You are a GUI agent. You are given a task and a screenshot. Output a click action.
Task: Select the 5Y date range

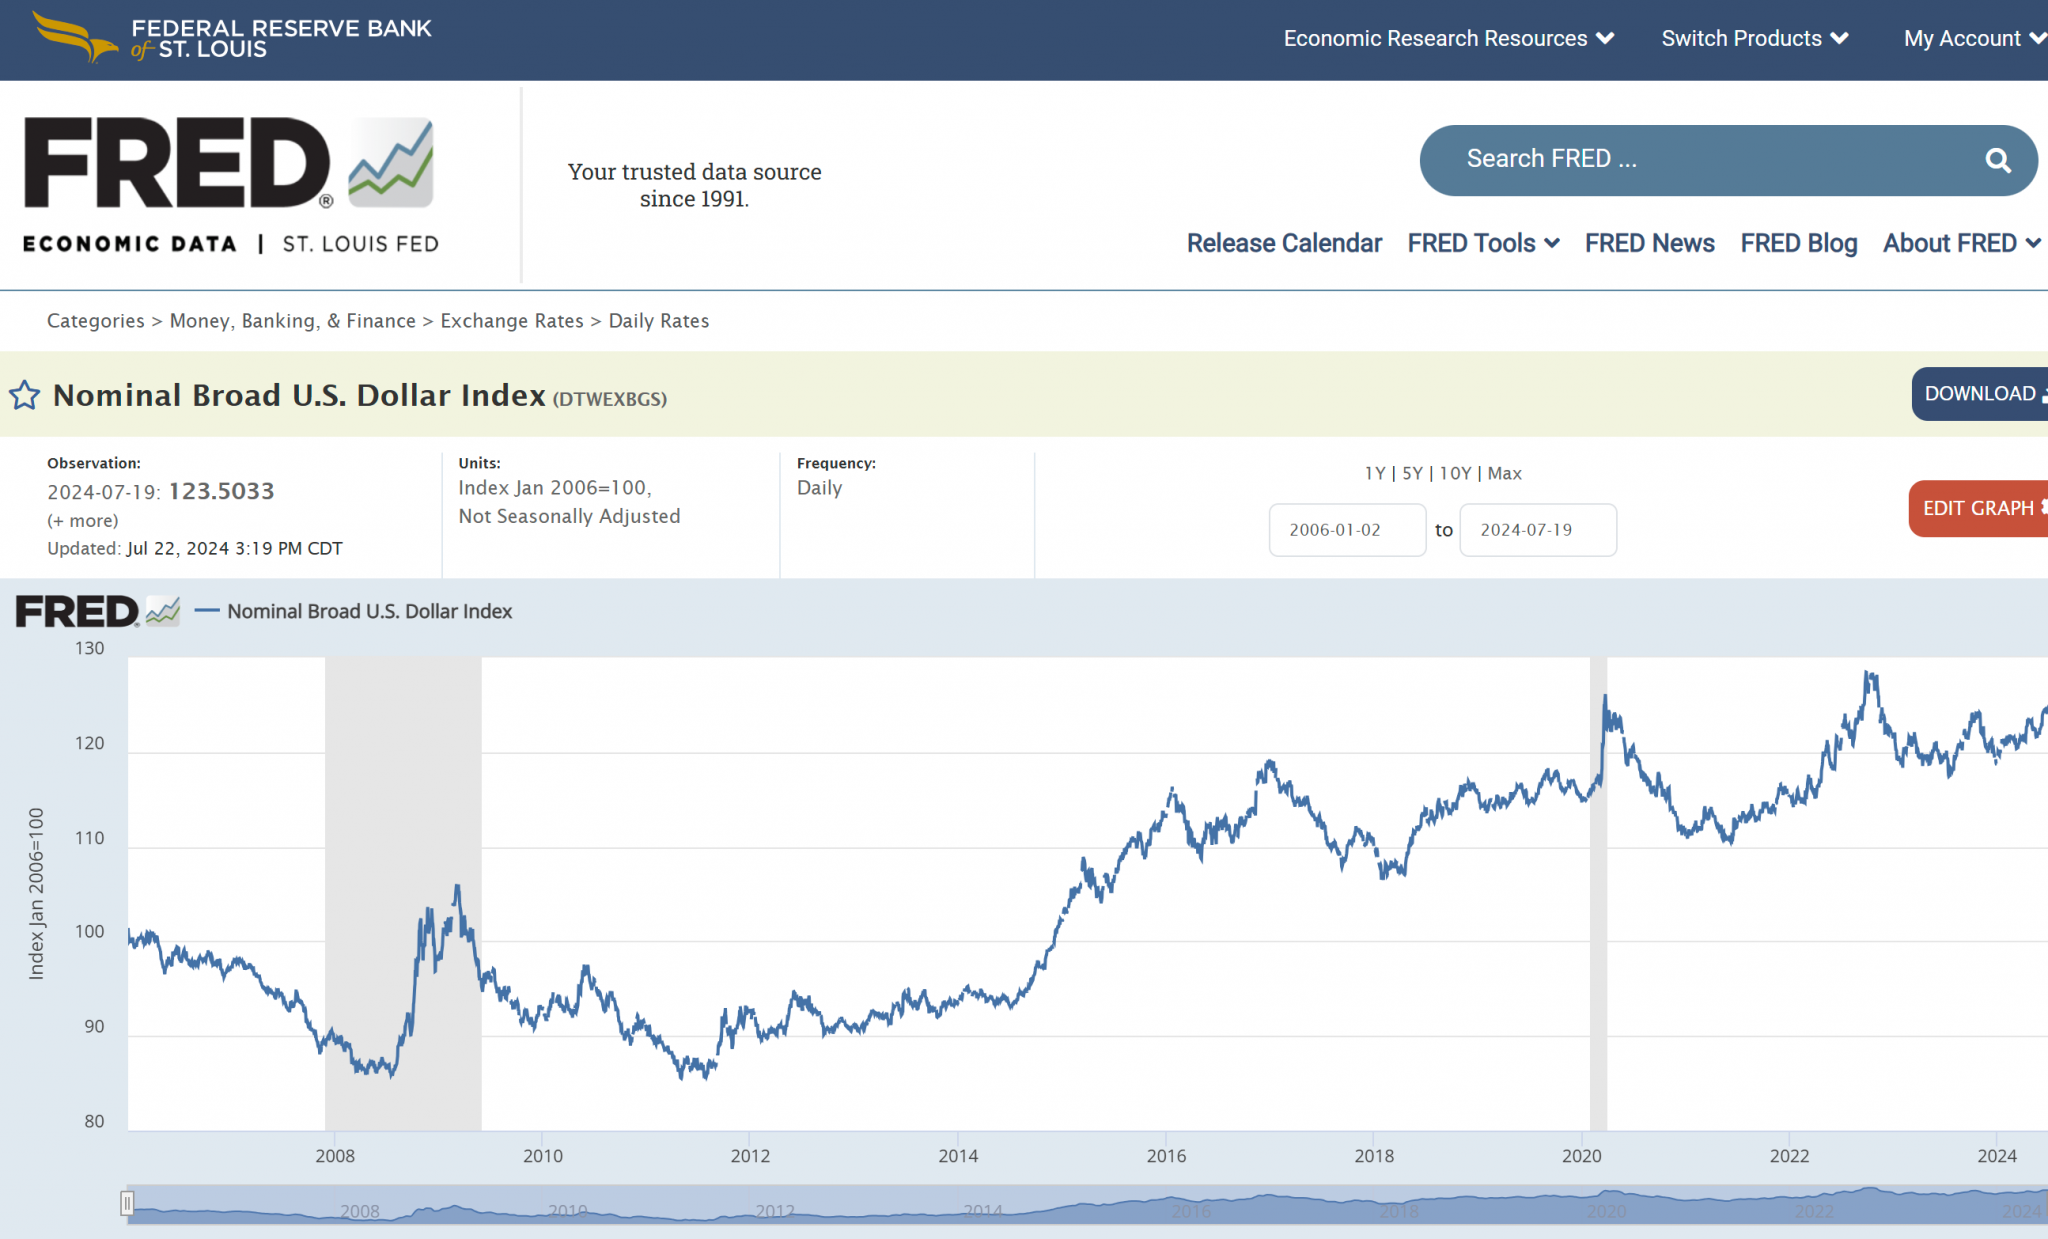click(x=1412, y=473)
